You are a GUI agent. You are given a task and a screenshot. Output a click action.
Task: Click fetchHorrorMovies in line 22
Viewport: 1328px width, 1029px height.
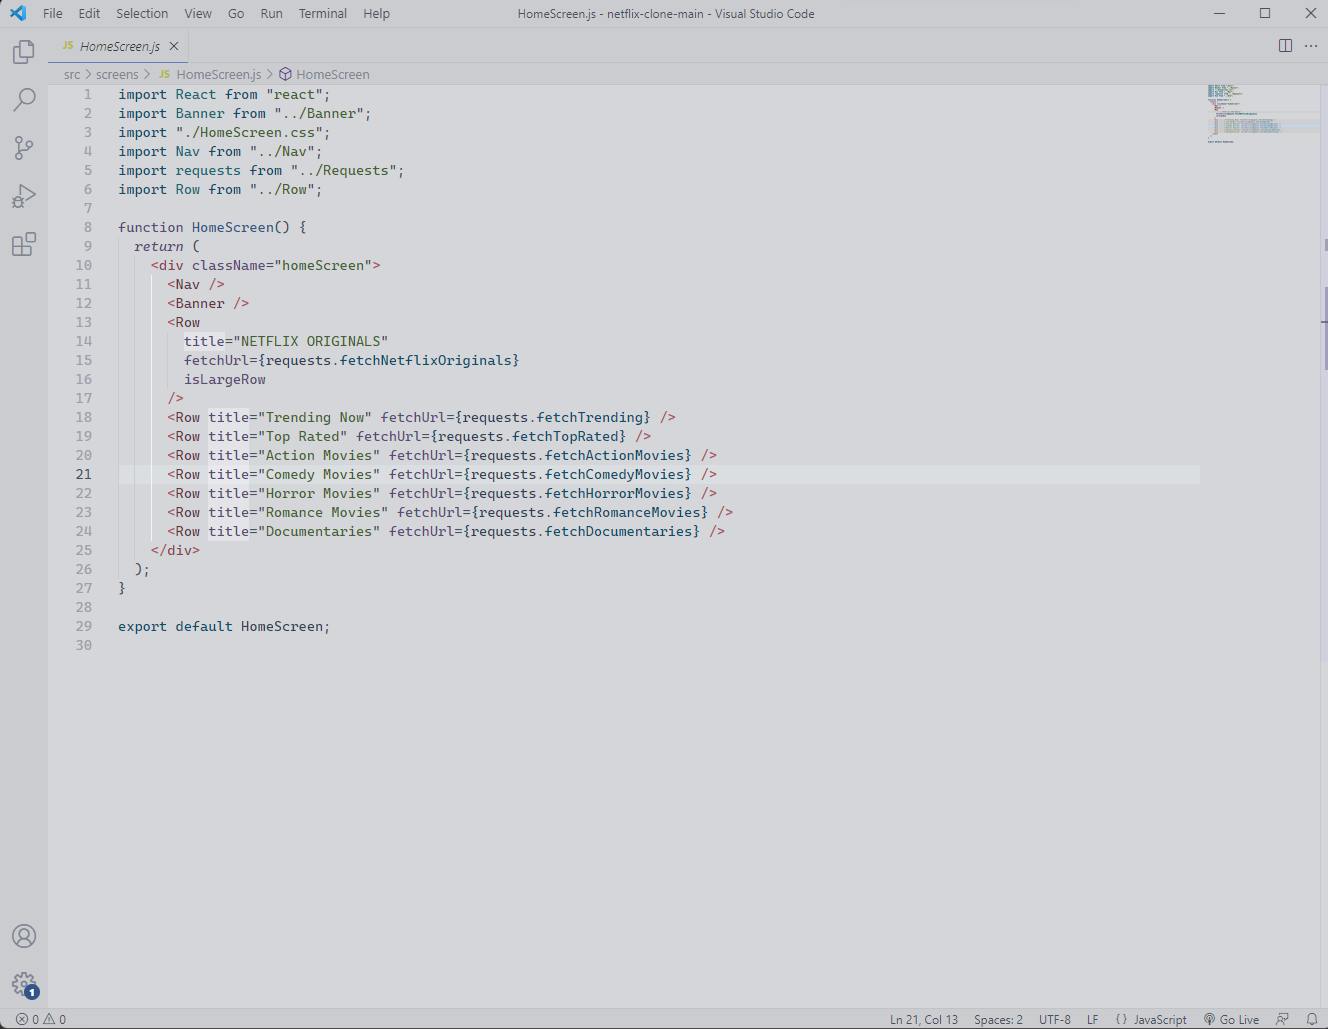click(614, 493)
